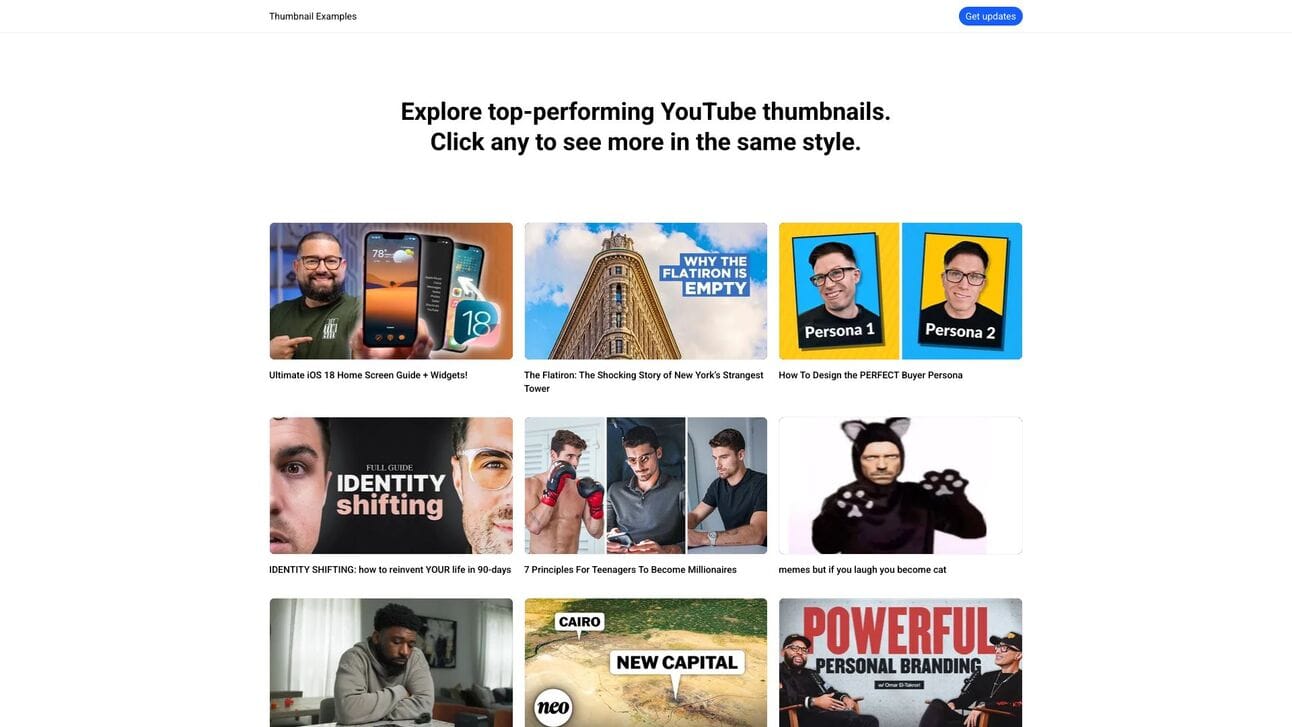
Task: Select the Flatiron building thumbnail
Action: [x=646, y=291]
